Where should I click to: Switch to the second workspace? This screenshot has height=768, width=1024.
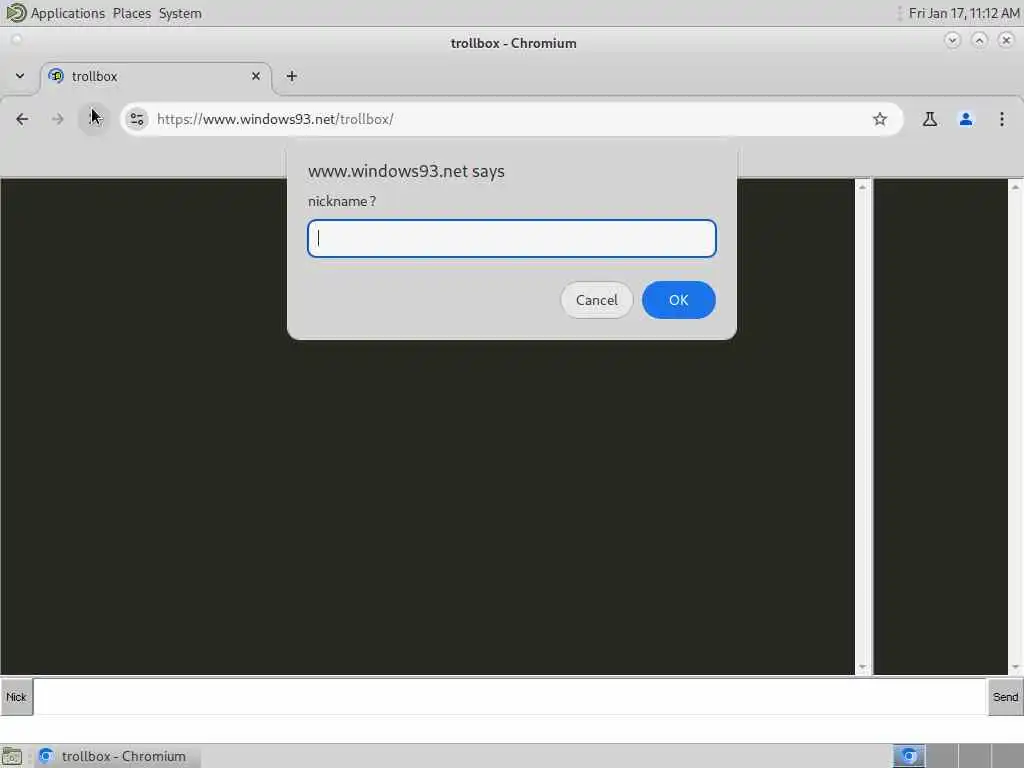coord(942,756)
